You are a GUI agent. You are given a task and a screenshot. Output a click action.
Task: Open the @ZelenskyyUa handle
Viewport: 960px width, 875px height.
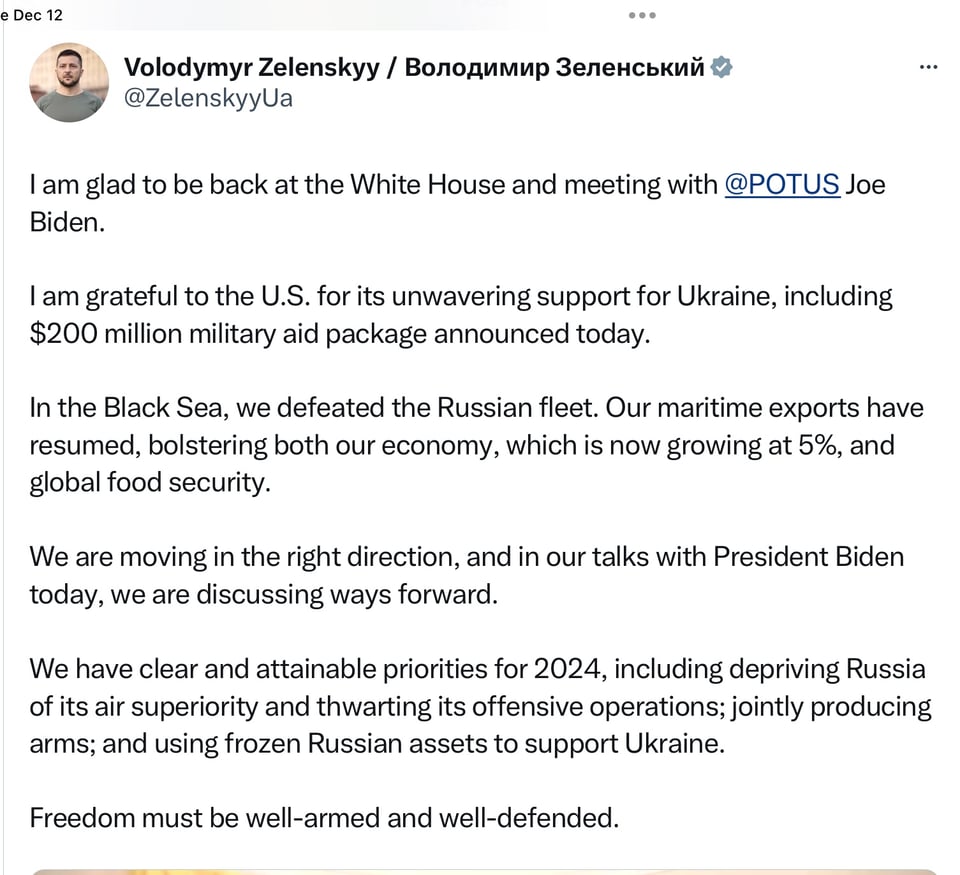208,98
